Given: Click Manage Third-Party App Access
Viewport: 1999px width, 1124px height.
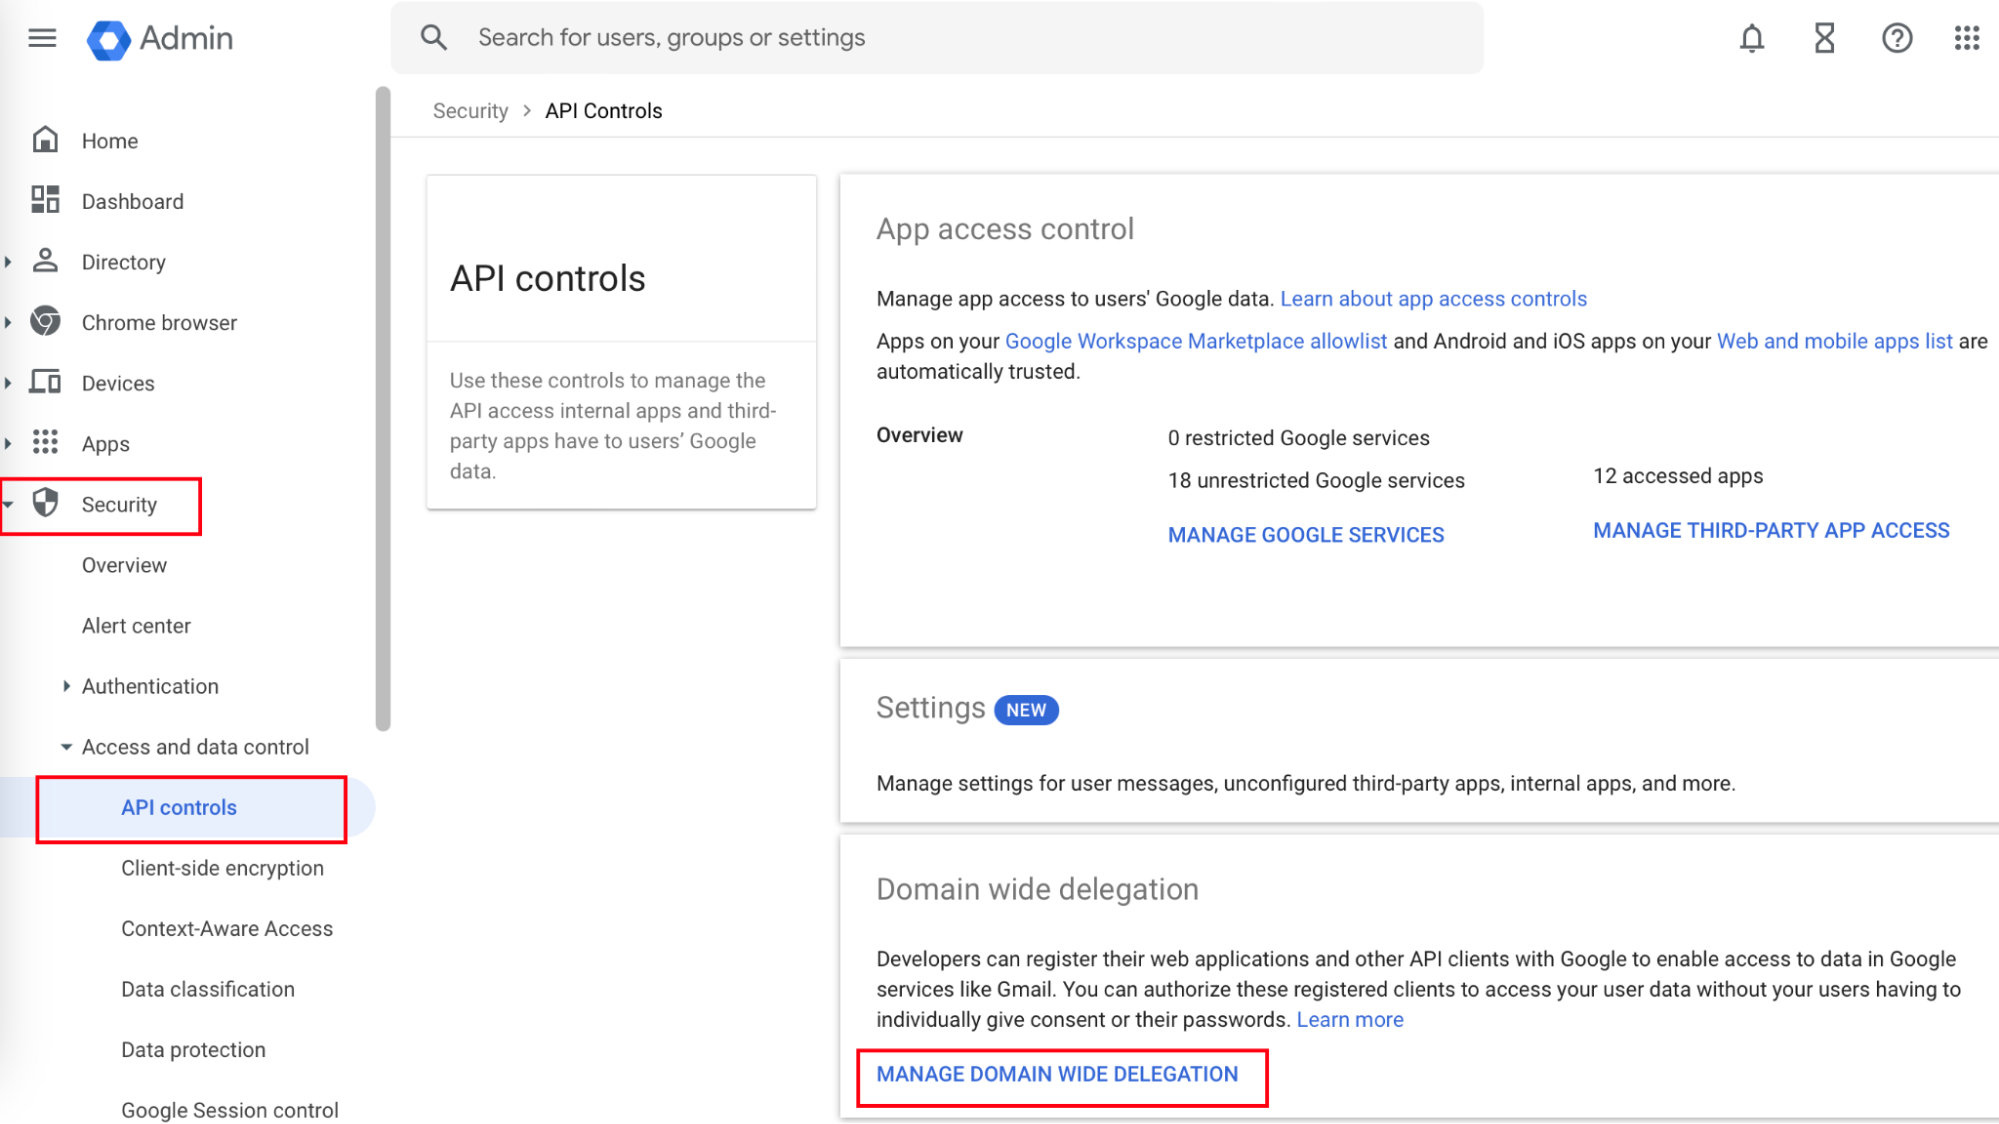Looking at the screenshot, I should coord(1770,531).
